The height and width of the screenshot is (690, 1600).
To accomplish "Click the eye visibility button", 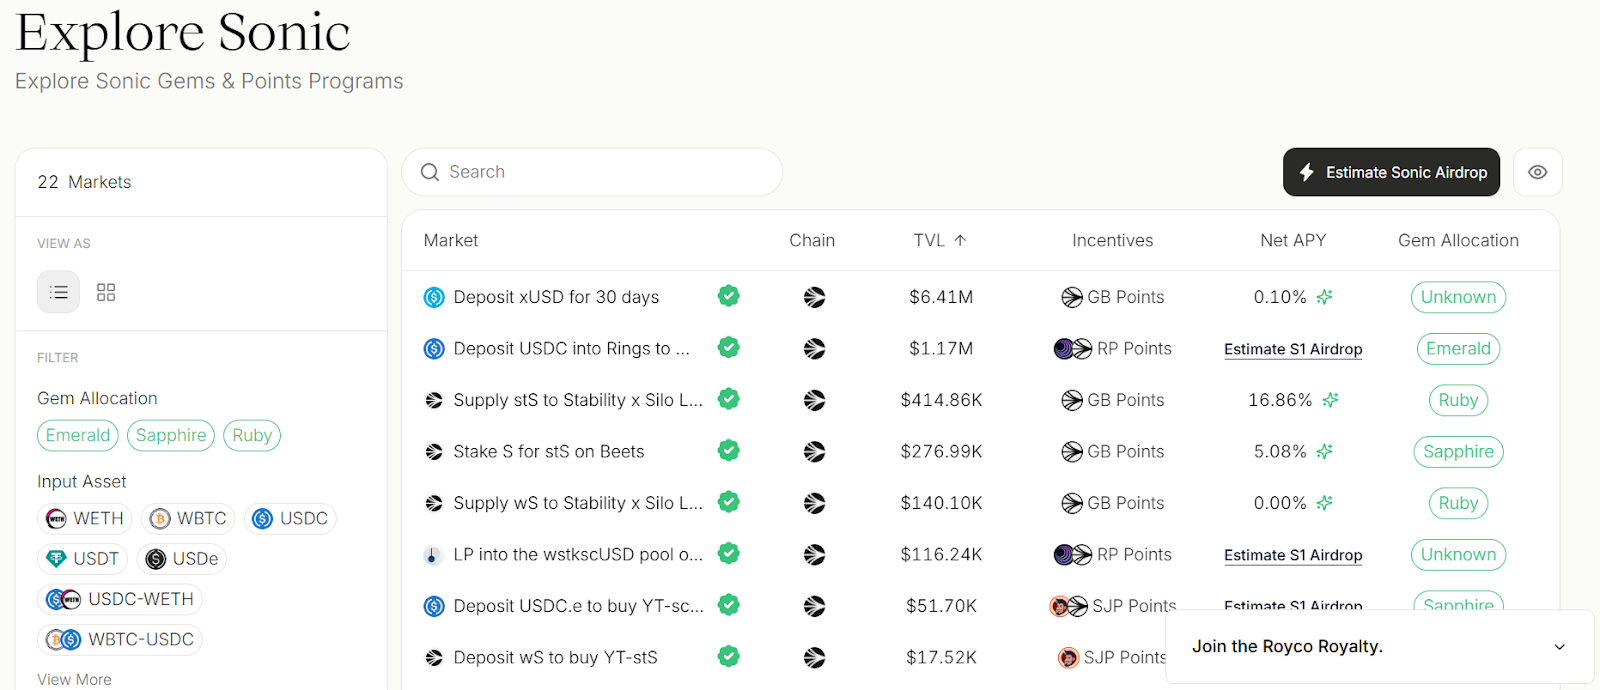I will [x=1538, y=172].
